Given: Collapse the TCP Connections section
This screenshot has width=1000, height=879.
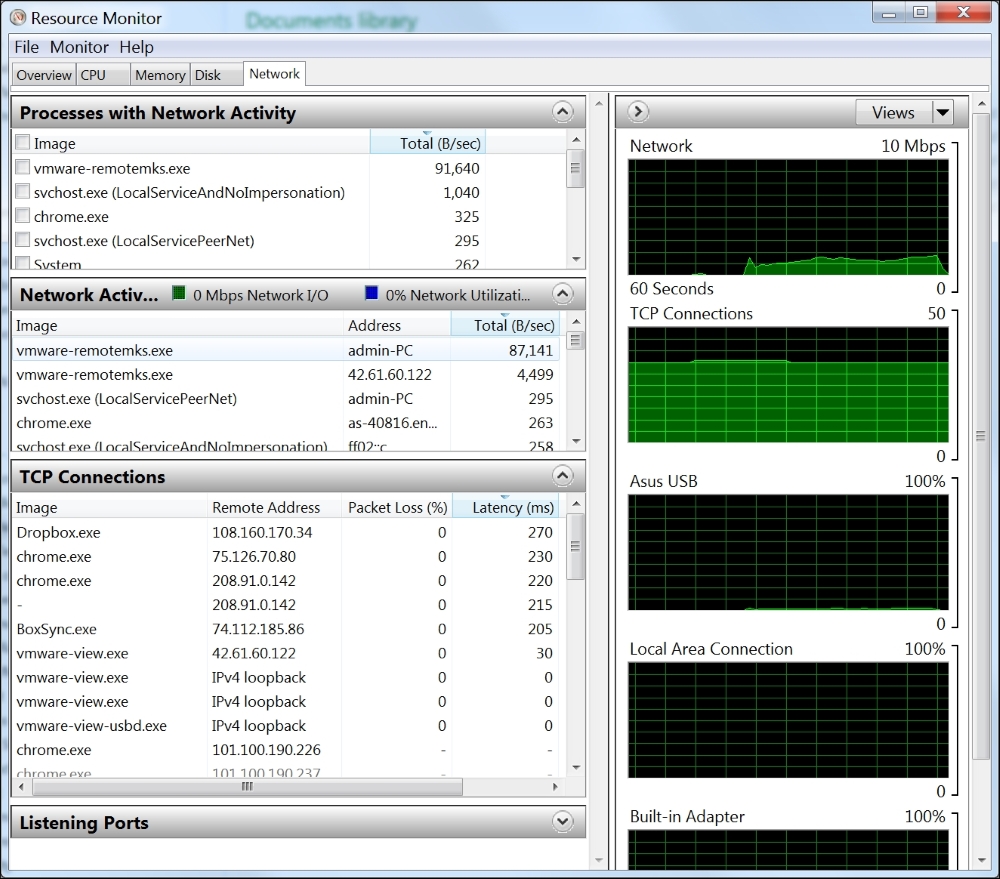Looking at the screenshot, I should [562, 476].
